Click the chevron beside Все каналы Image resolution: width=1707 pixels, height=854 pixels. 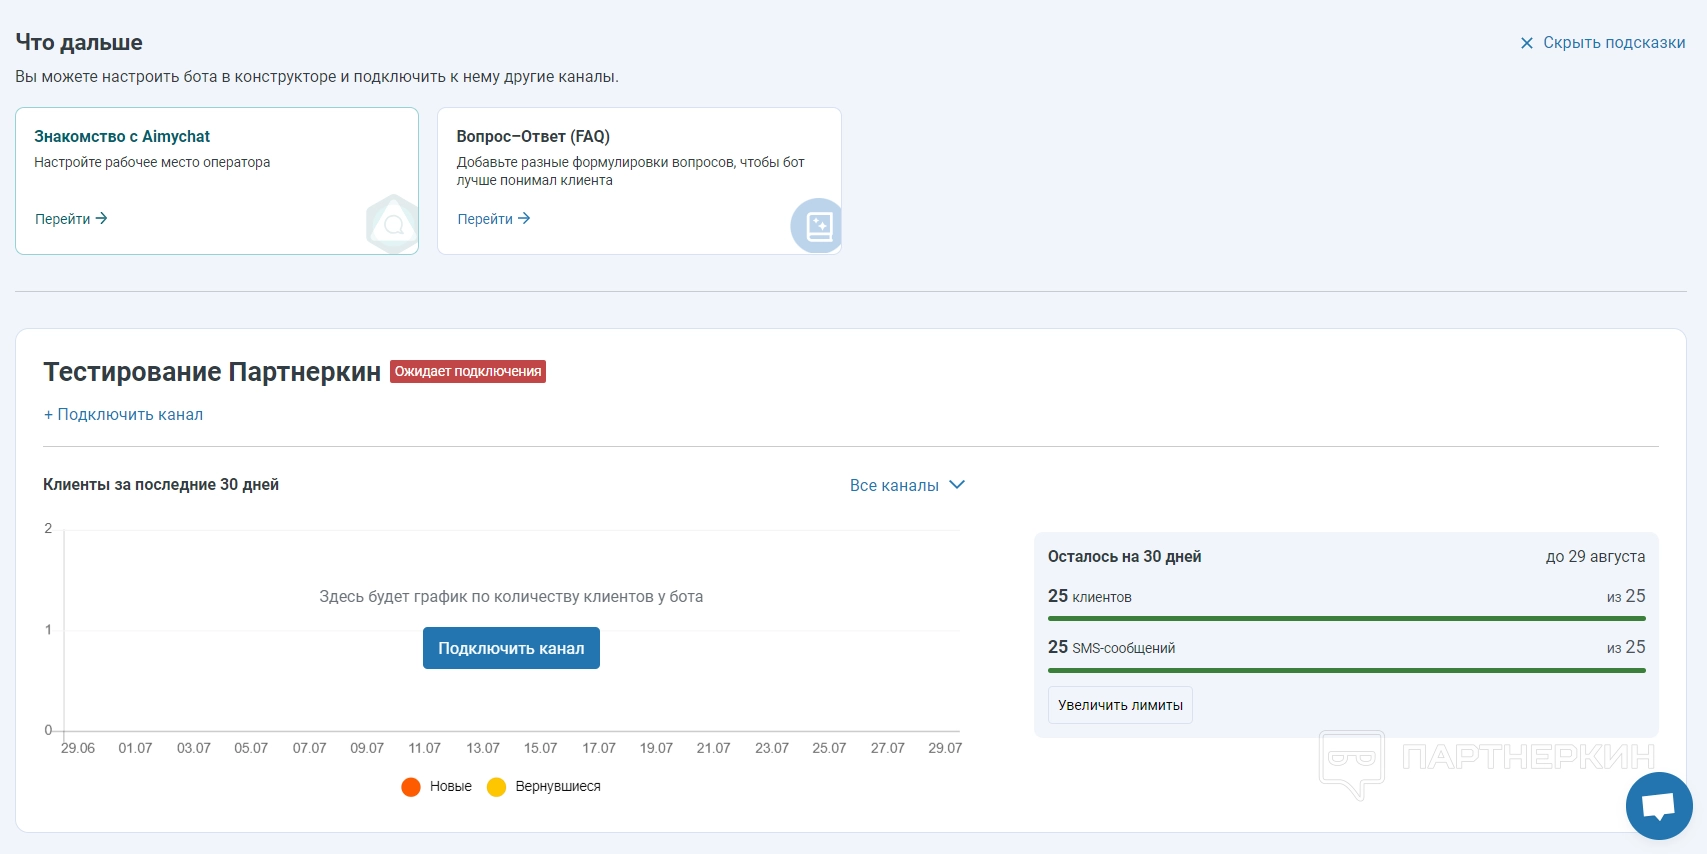(957, 485)
